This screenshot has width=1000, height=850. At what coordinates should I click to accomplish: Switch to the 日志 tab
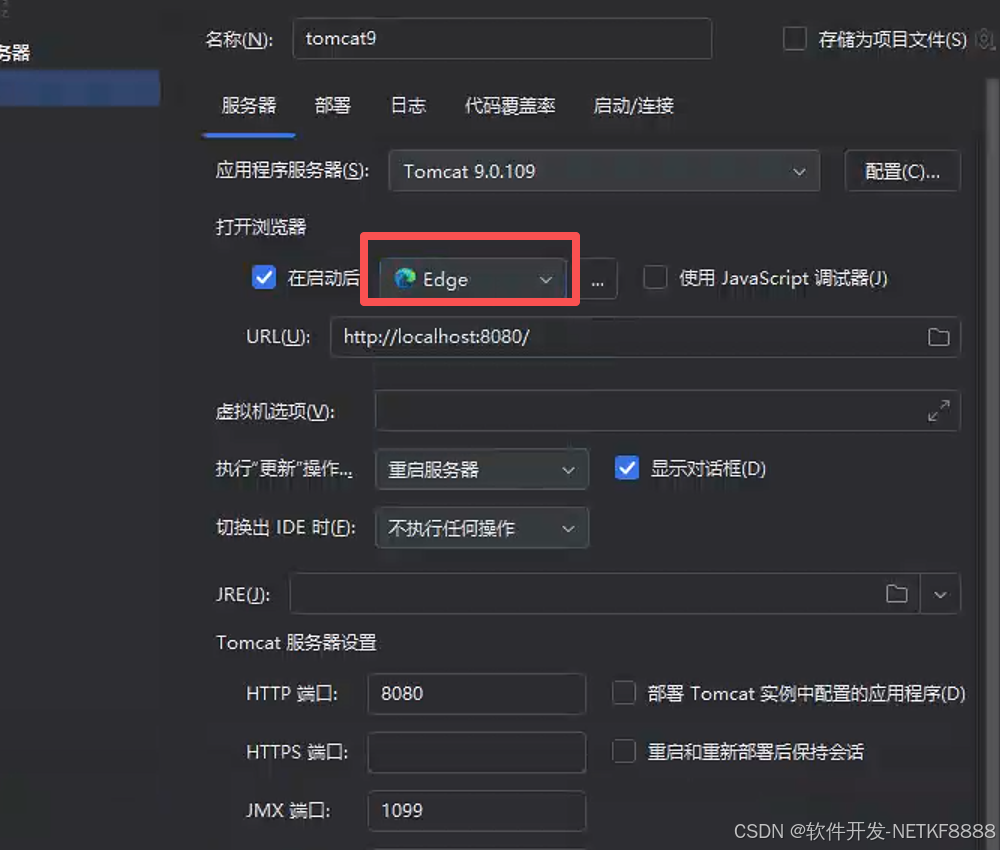point(408,105)
